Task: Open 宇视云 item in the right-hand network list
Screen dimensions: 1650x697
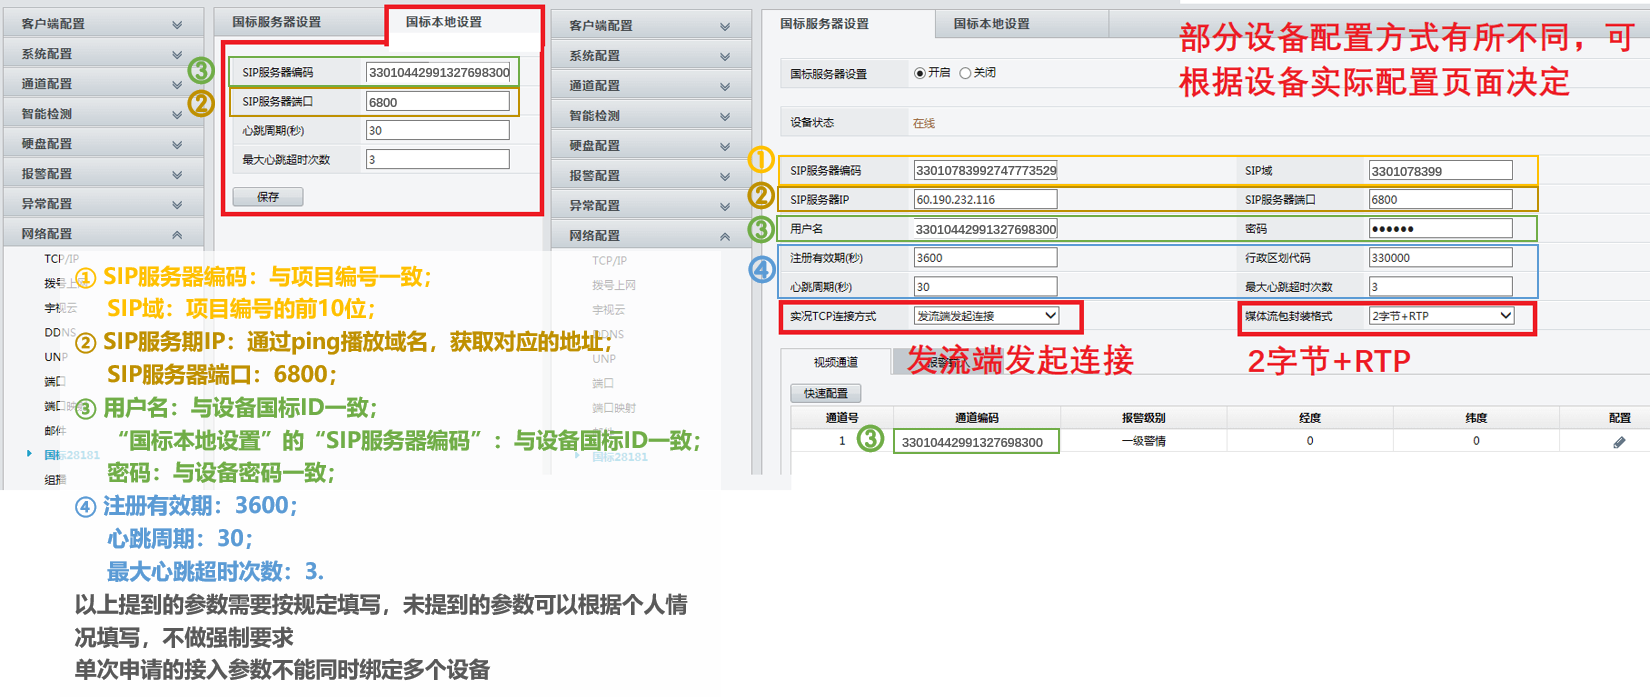Action: [608, 310]
